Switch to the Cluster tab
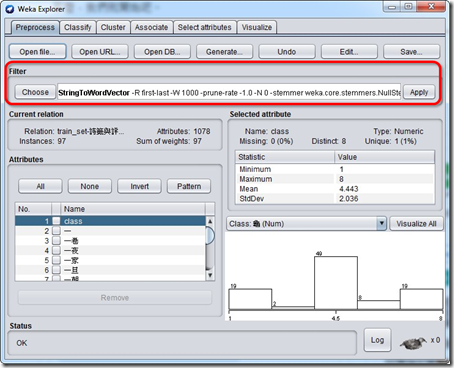Screen dimensions: 454x368 pyautogui.click(x=113, y=27)
